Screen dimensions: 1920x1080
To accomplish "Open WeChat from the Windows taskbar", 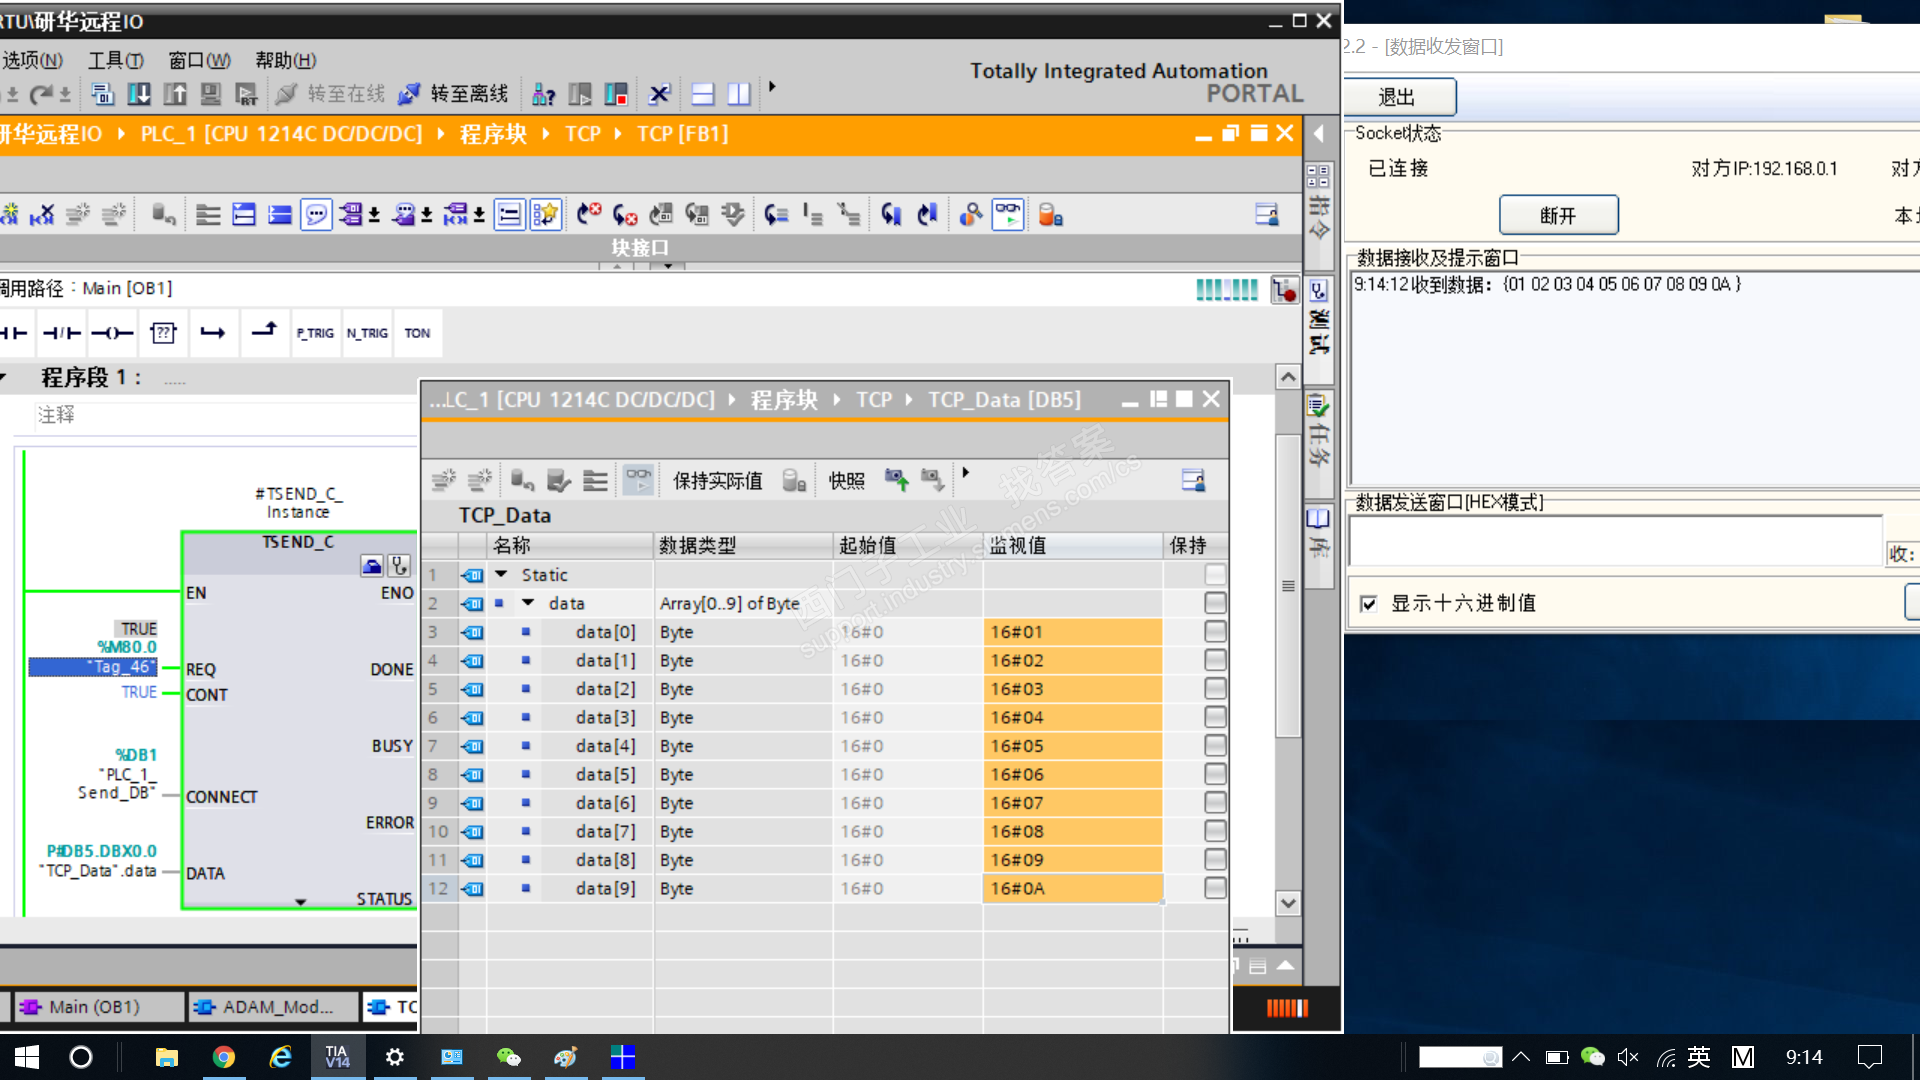I will click(x=509, y=1057).
